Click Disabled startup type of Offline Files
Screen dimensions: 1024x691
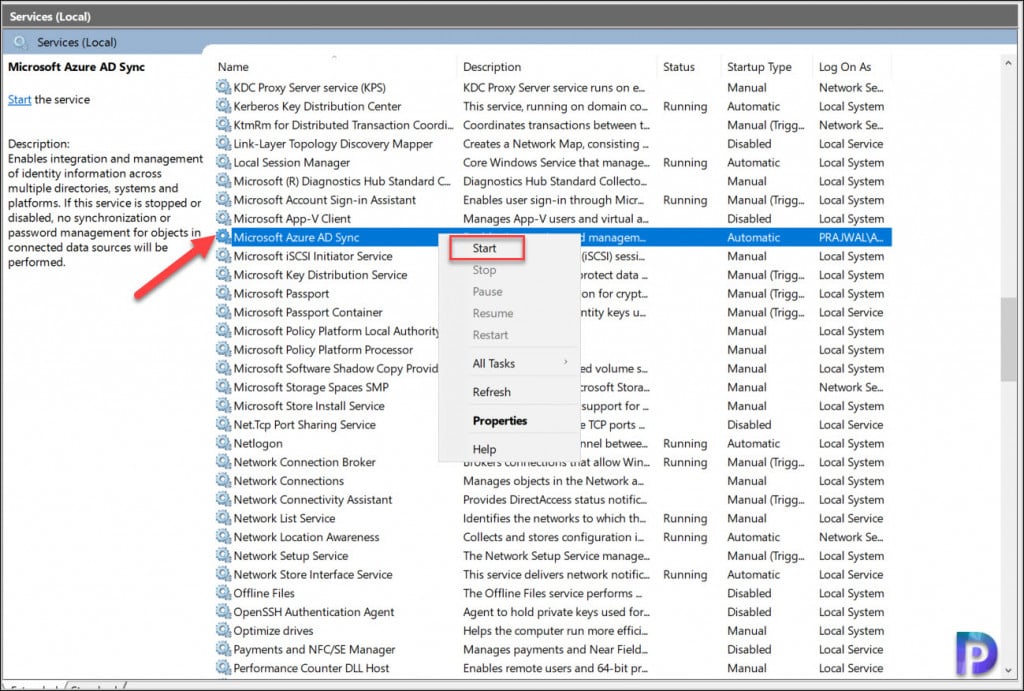(x=749, y=592)
